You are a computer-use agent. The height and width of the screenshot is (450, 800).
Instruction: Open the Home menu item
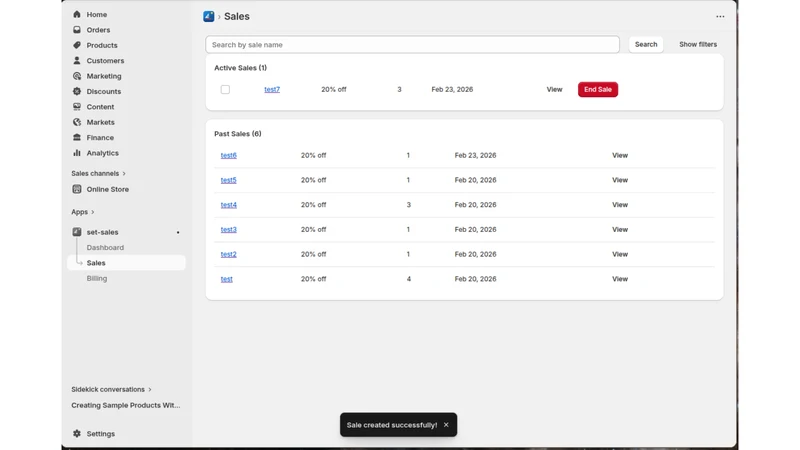[96, 14]
